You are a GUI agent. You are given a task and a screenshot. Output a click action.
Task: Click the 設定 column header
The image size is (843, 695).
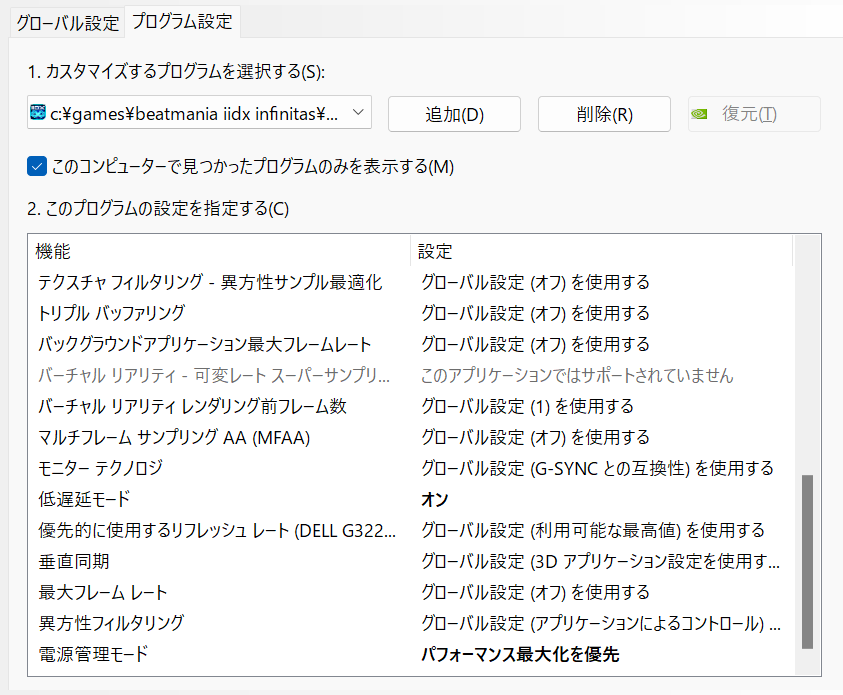pyautogui.click(x=436, y=250)
